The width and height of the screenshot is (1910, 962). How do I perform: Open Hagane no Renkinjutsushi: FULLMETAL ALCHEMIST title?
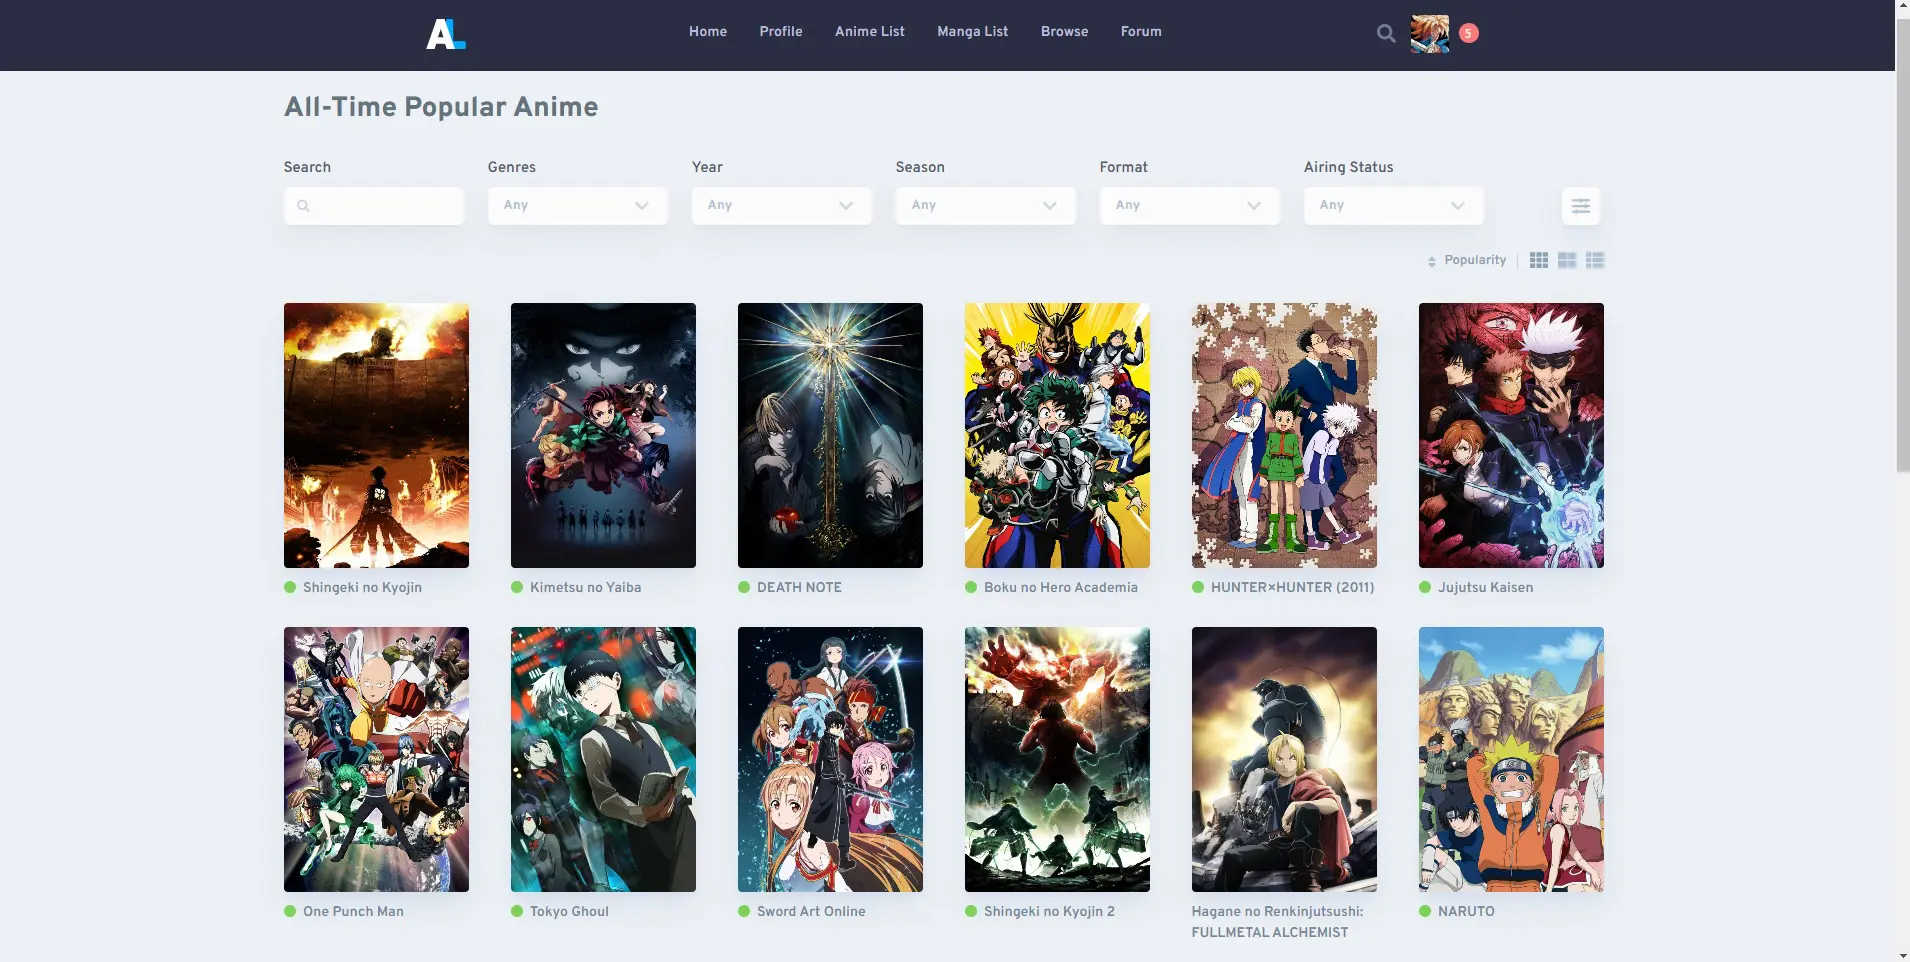[1278, 922]
